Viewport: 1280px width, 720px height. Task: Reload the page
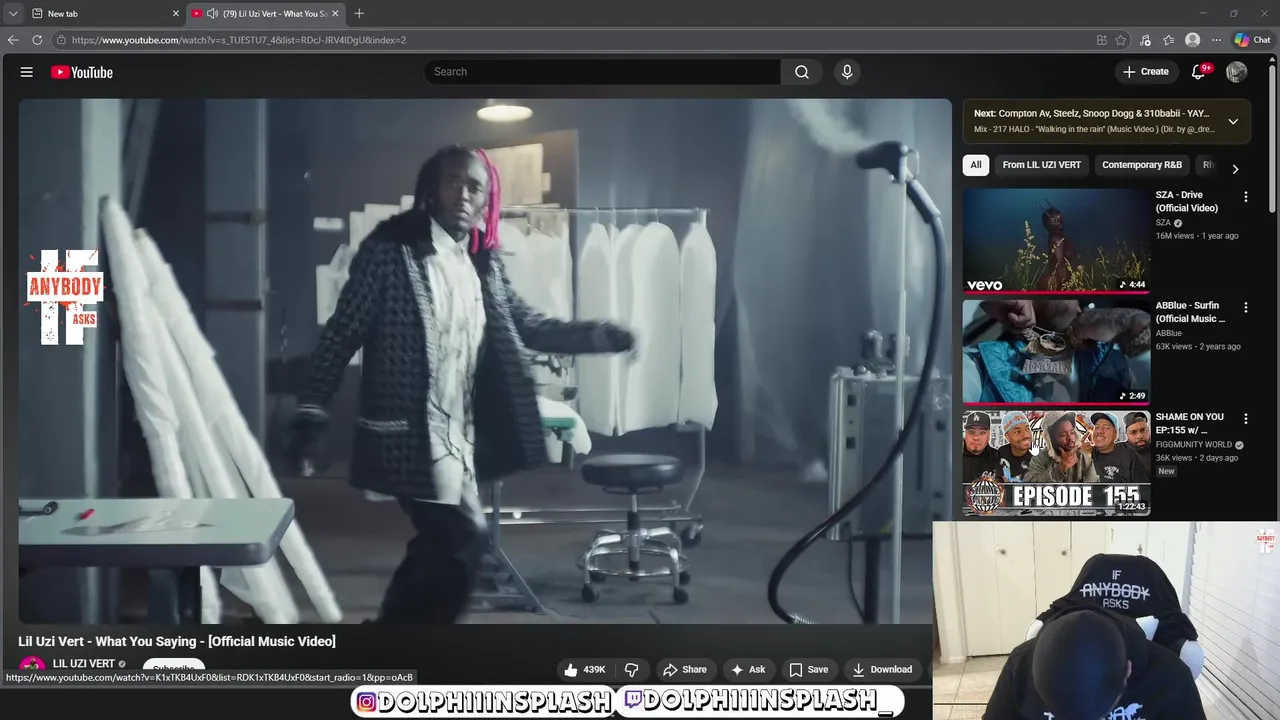[37, 40]
